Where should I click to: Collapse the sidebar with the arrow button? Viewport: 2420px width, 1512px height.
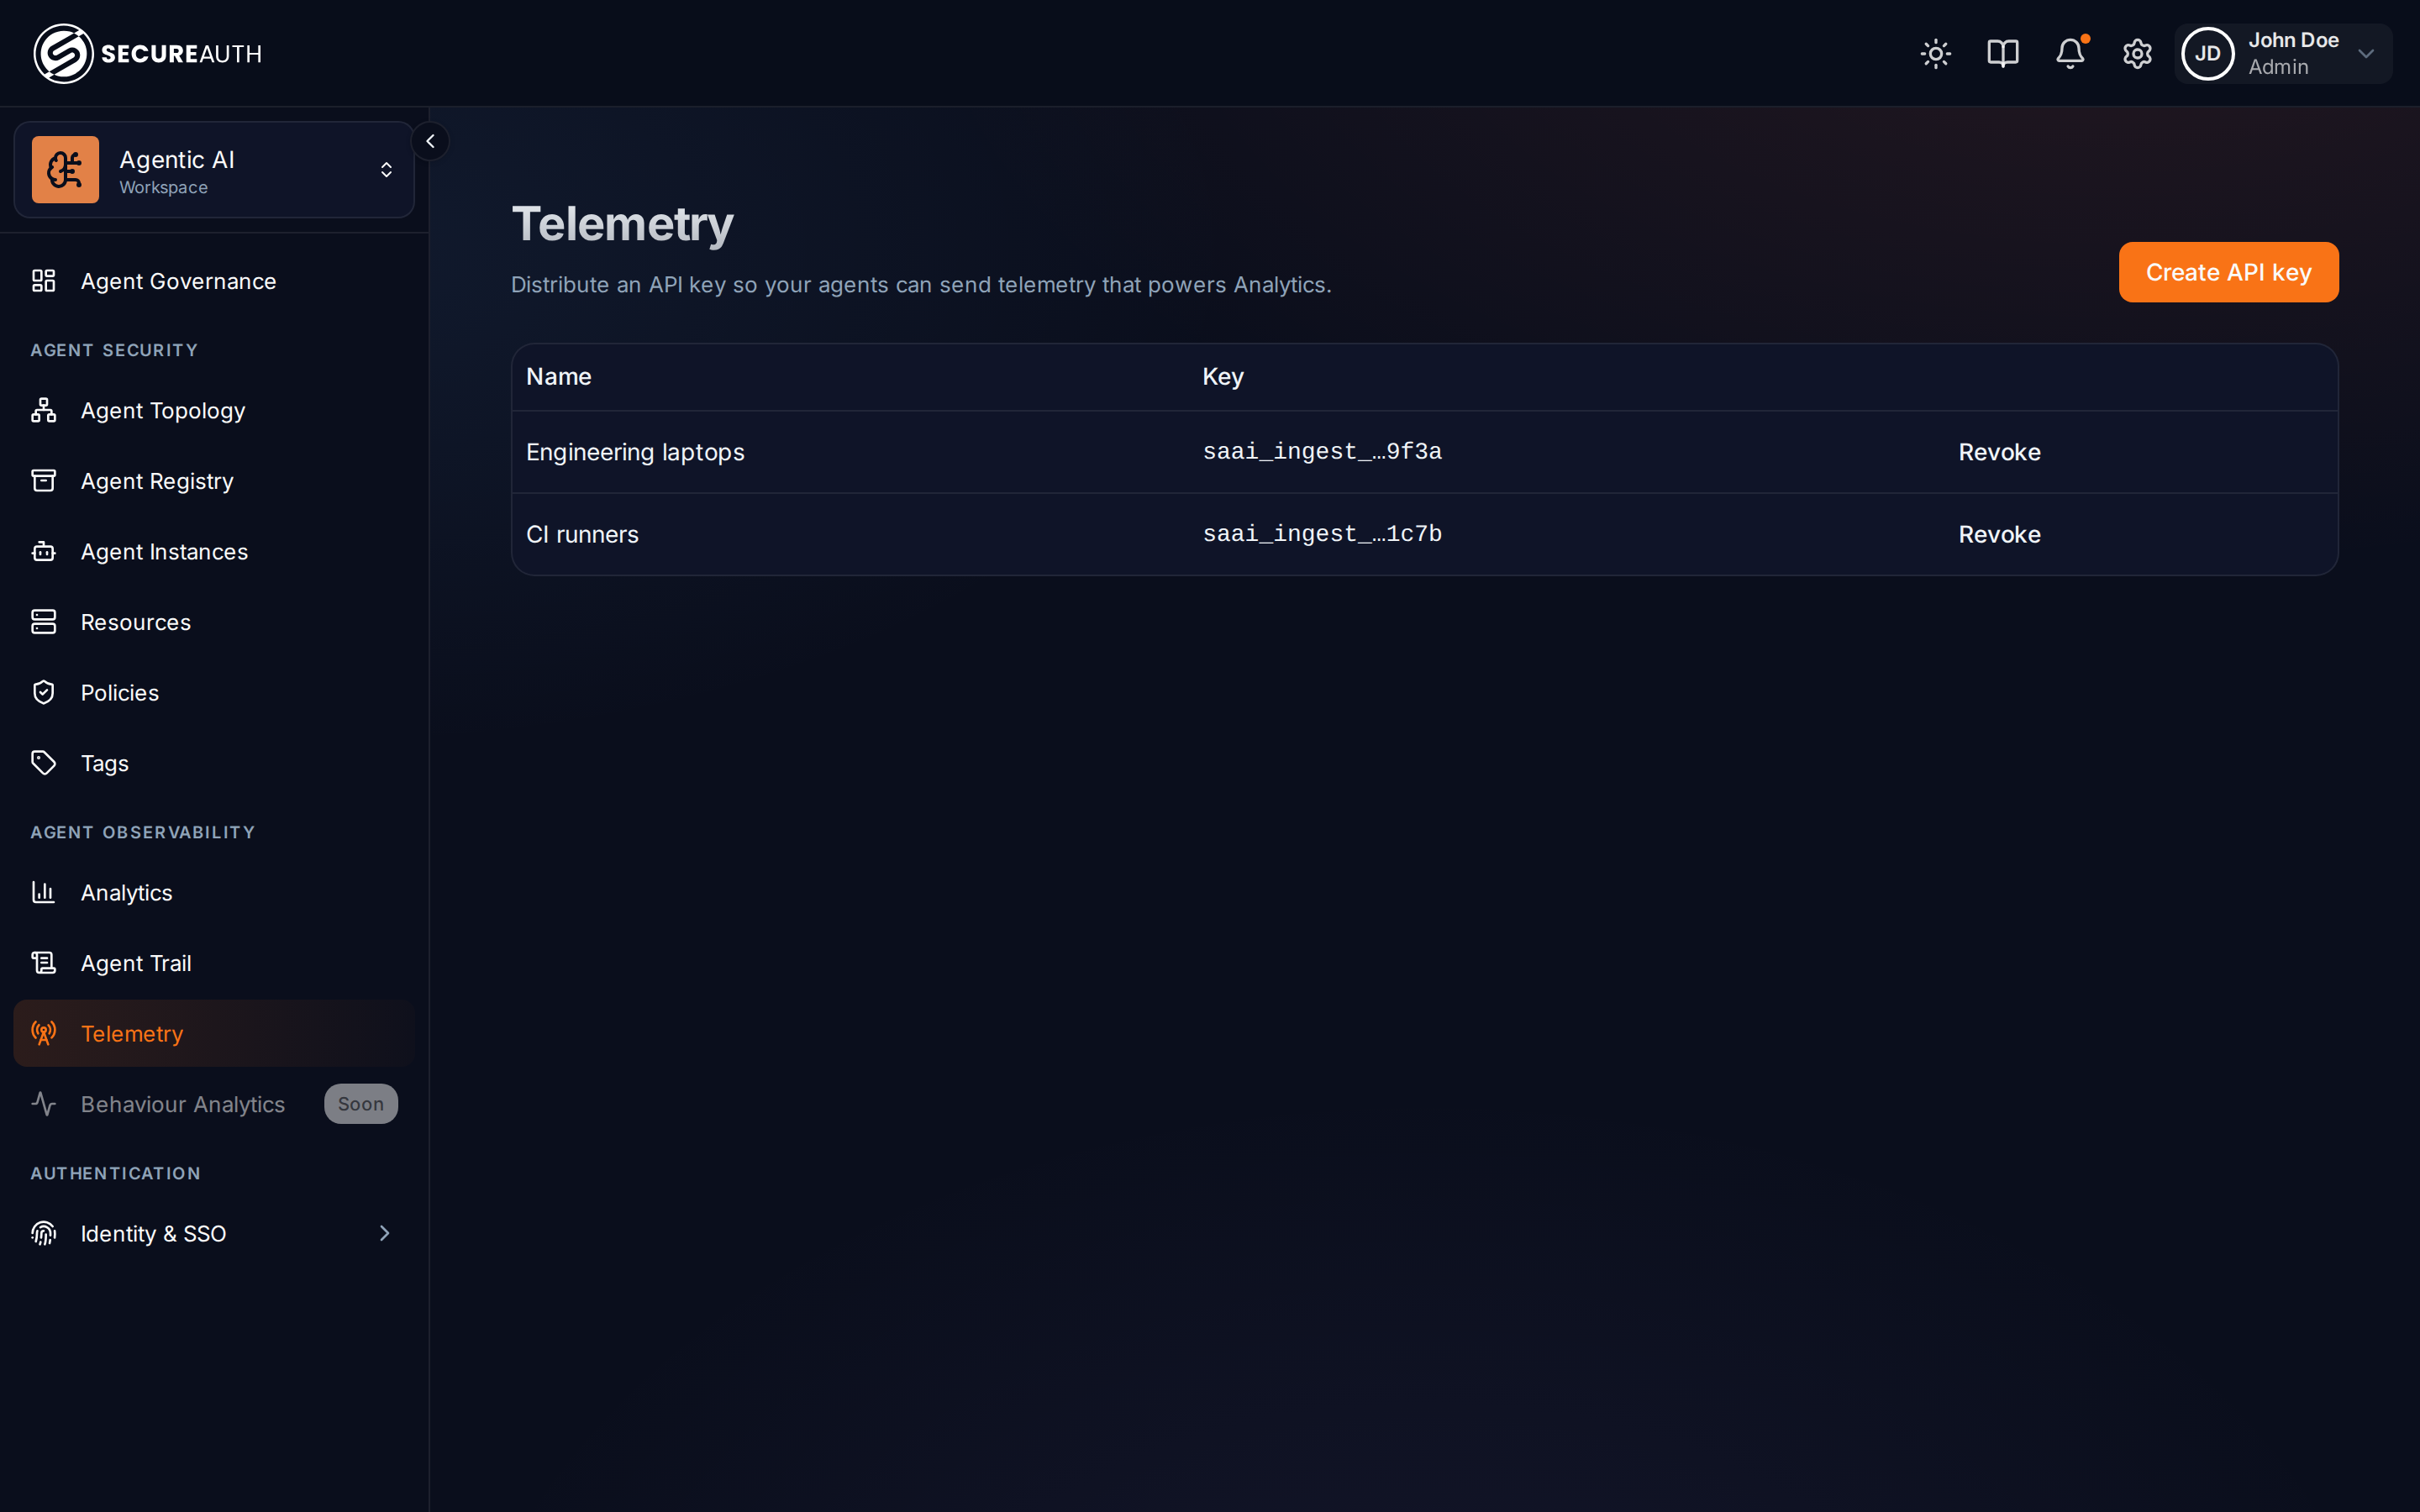point(430,141)
